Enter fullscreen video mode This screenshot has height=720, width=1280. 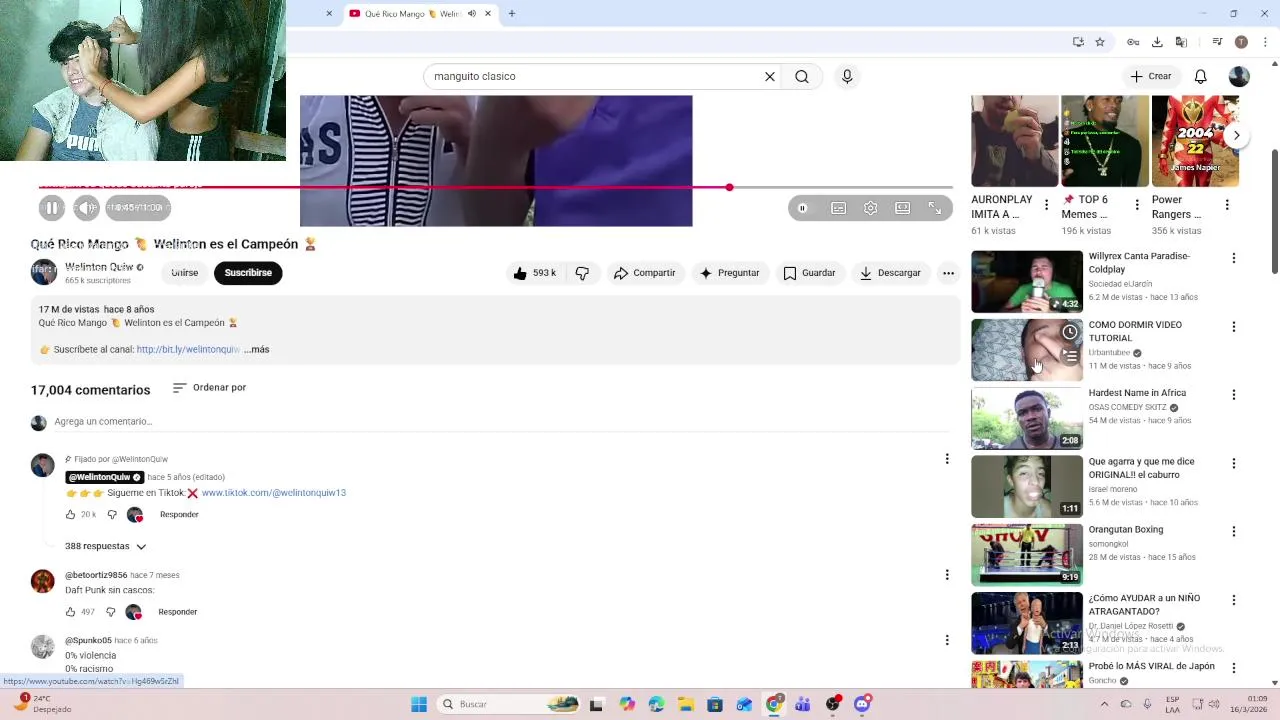[x=935, y=208]
